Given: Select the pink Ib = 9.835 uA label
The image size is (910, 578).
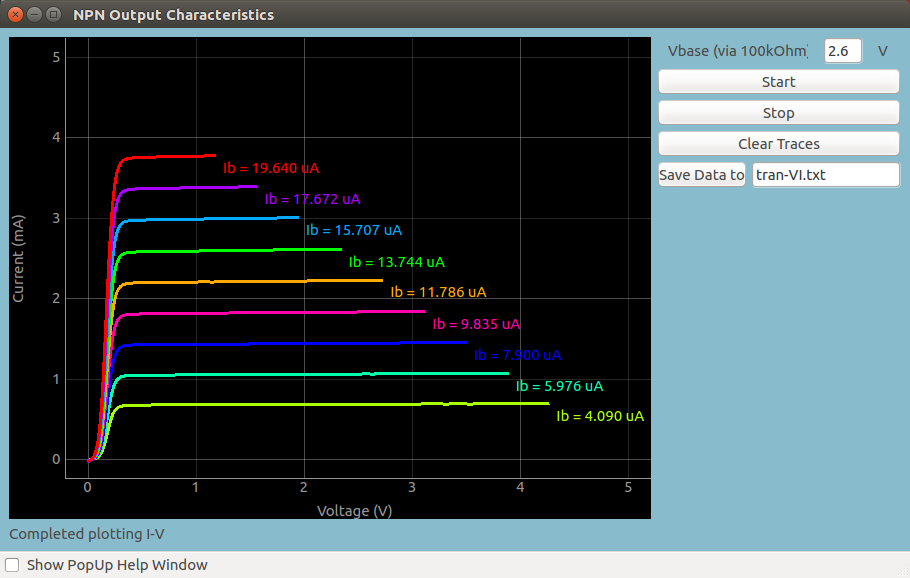Looking at the screenshot, I should 476,324.
